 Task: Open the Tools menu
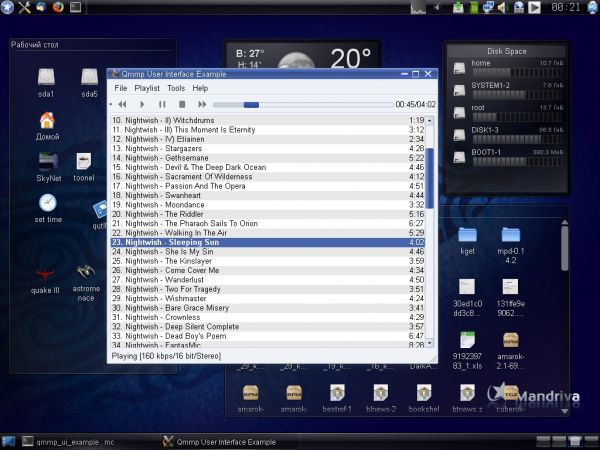tap(176, 88)
